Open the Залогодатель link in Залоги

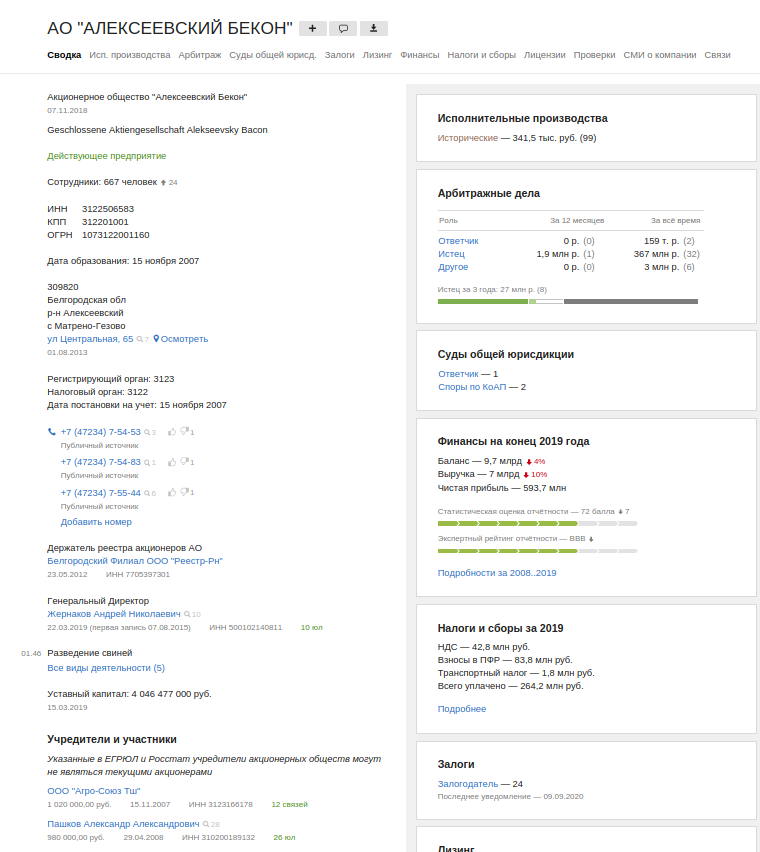point(467,784)
